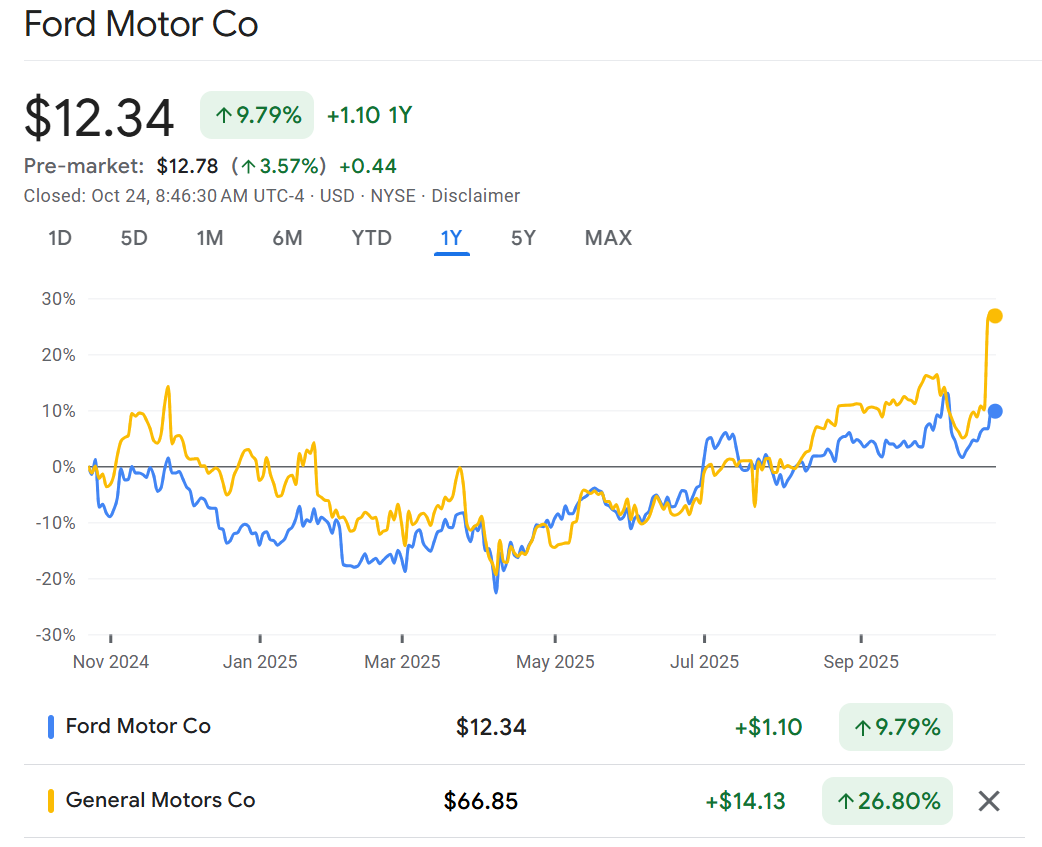Click the yellow General Motors color indicator
Image resolution: width=1042 pixels, height=847 pixels.
51,801
